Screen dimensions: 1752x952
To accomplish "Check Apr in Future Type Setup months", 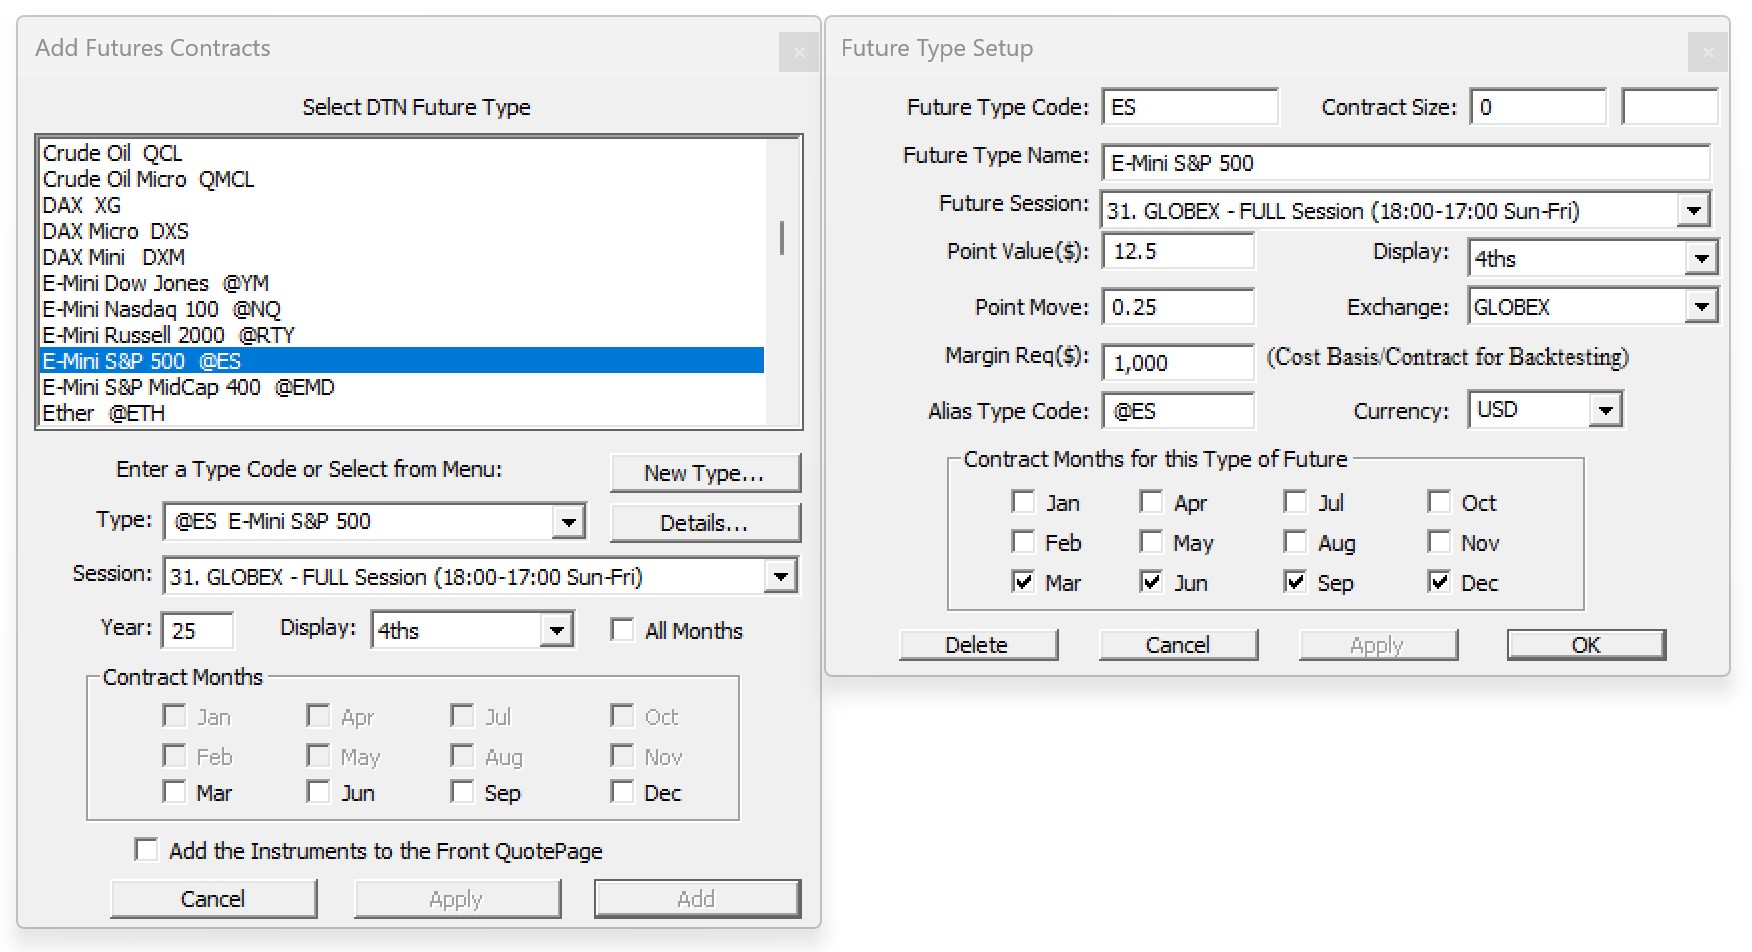I will (x=1151, y=502).
